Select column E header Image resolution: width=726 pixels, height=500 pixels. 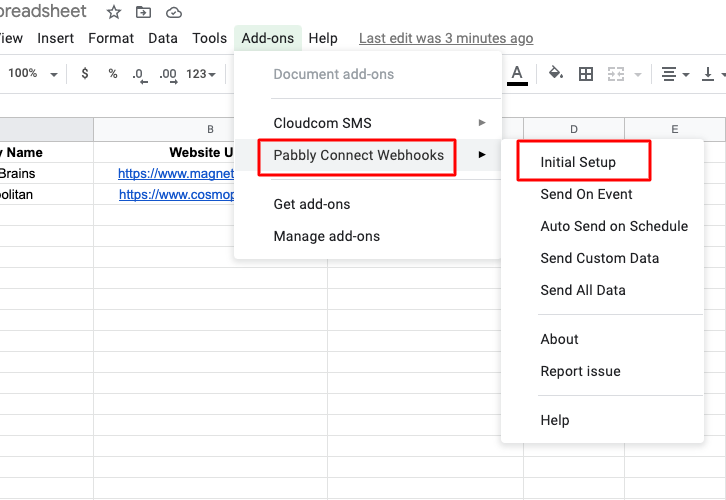(x=675, y=129)
